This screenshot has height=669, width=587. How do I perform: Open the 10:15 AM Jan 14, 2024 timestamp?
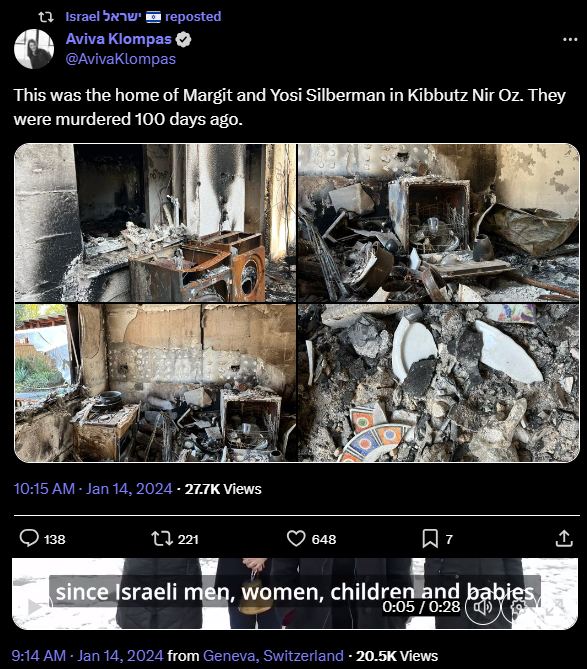pyautogui.click(x=93, y=489)
